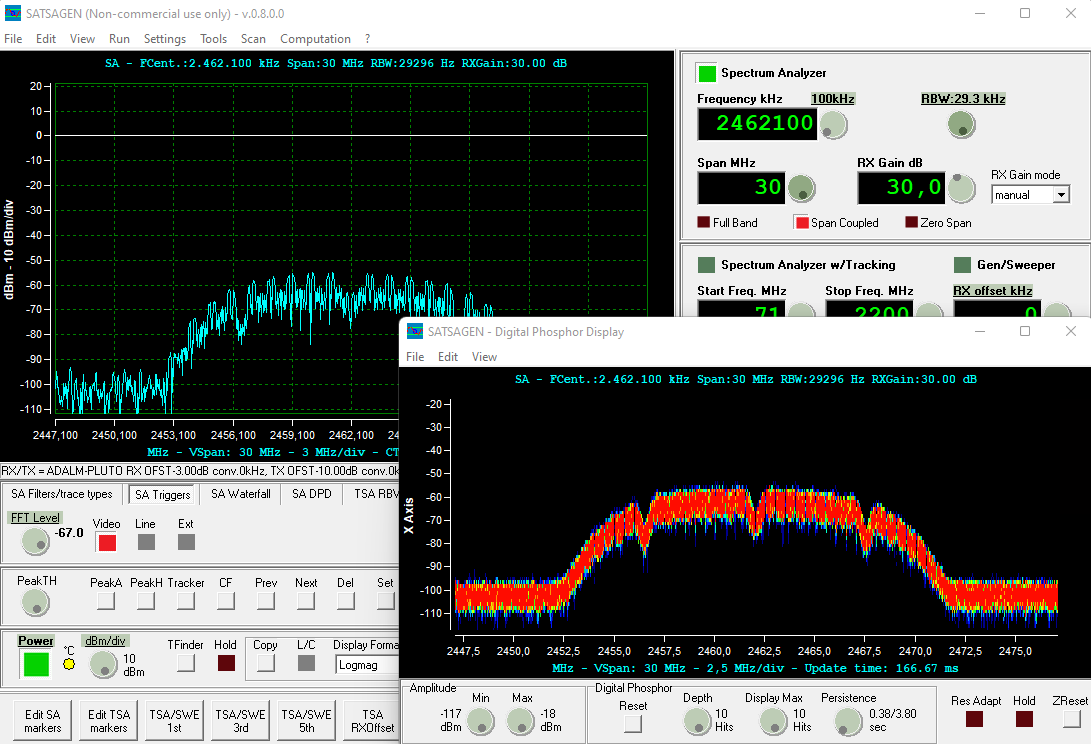Click the Copy checkbox button
1091x744 pixels.
coord(266,663)
